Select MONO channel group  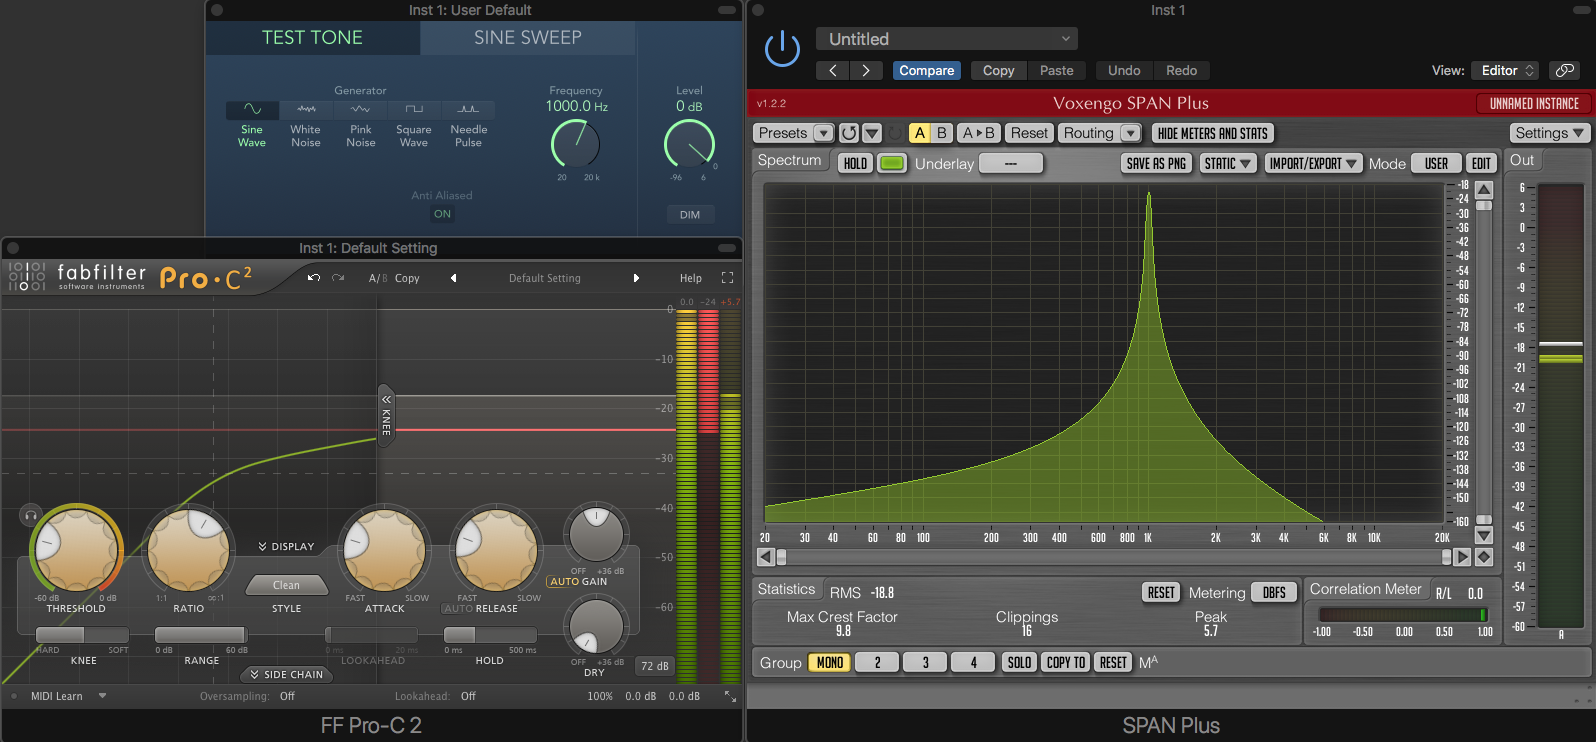(x=830, y=662)
